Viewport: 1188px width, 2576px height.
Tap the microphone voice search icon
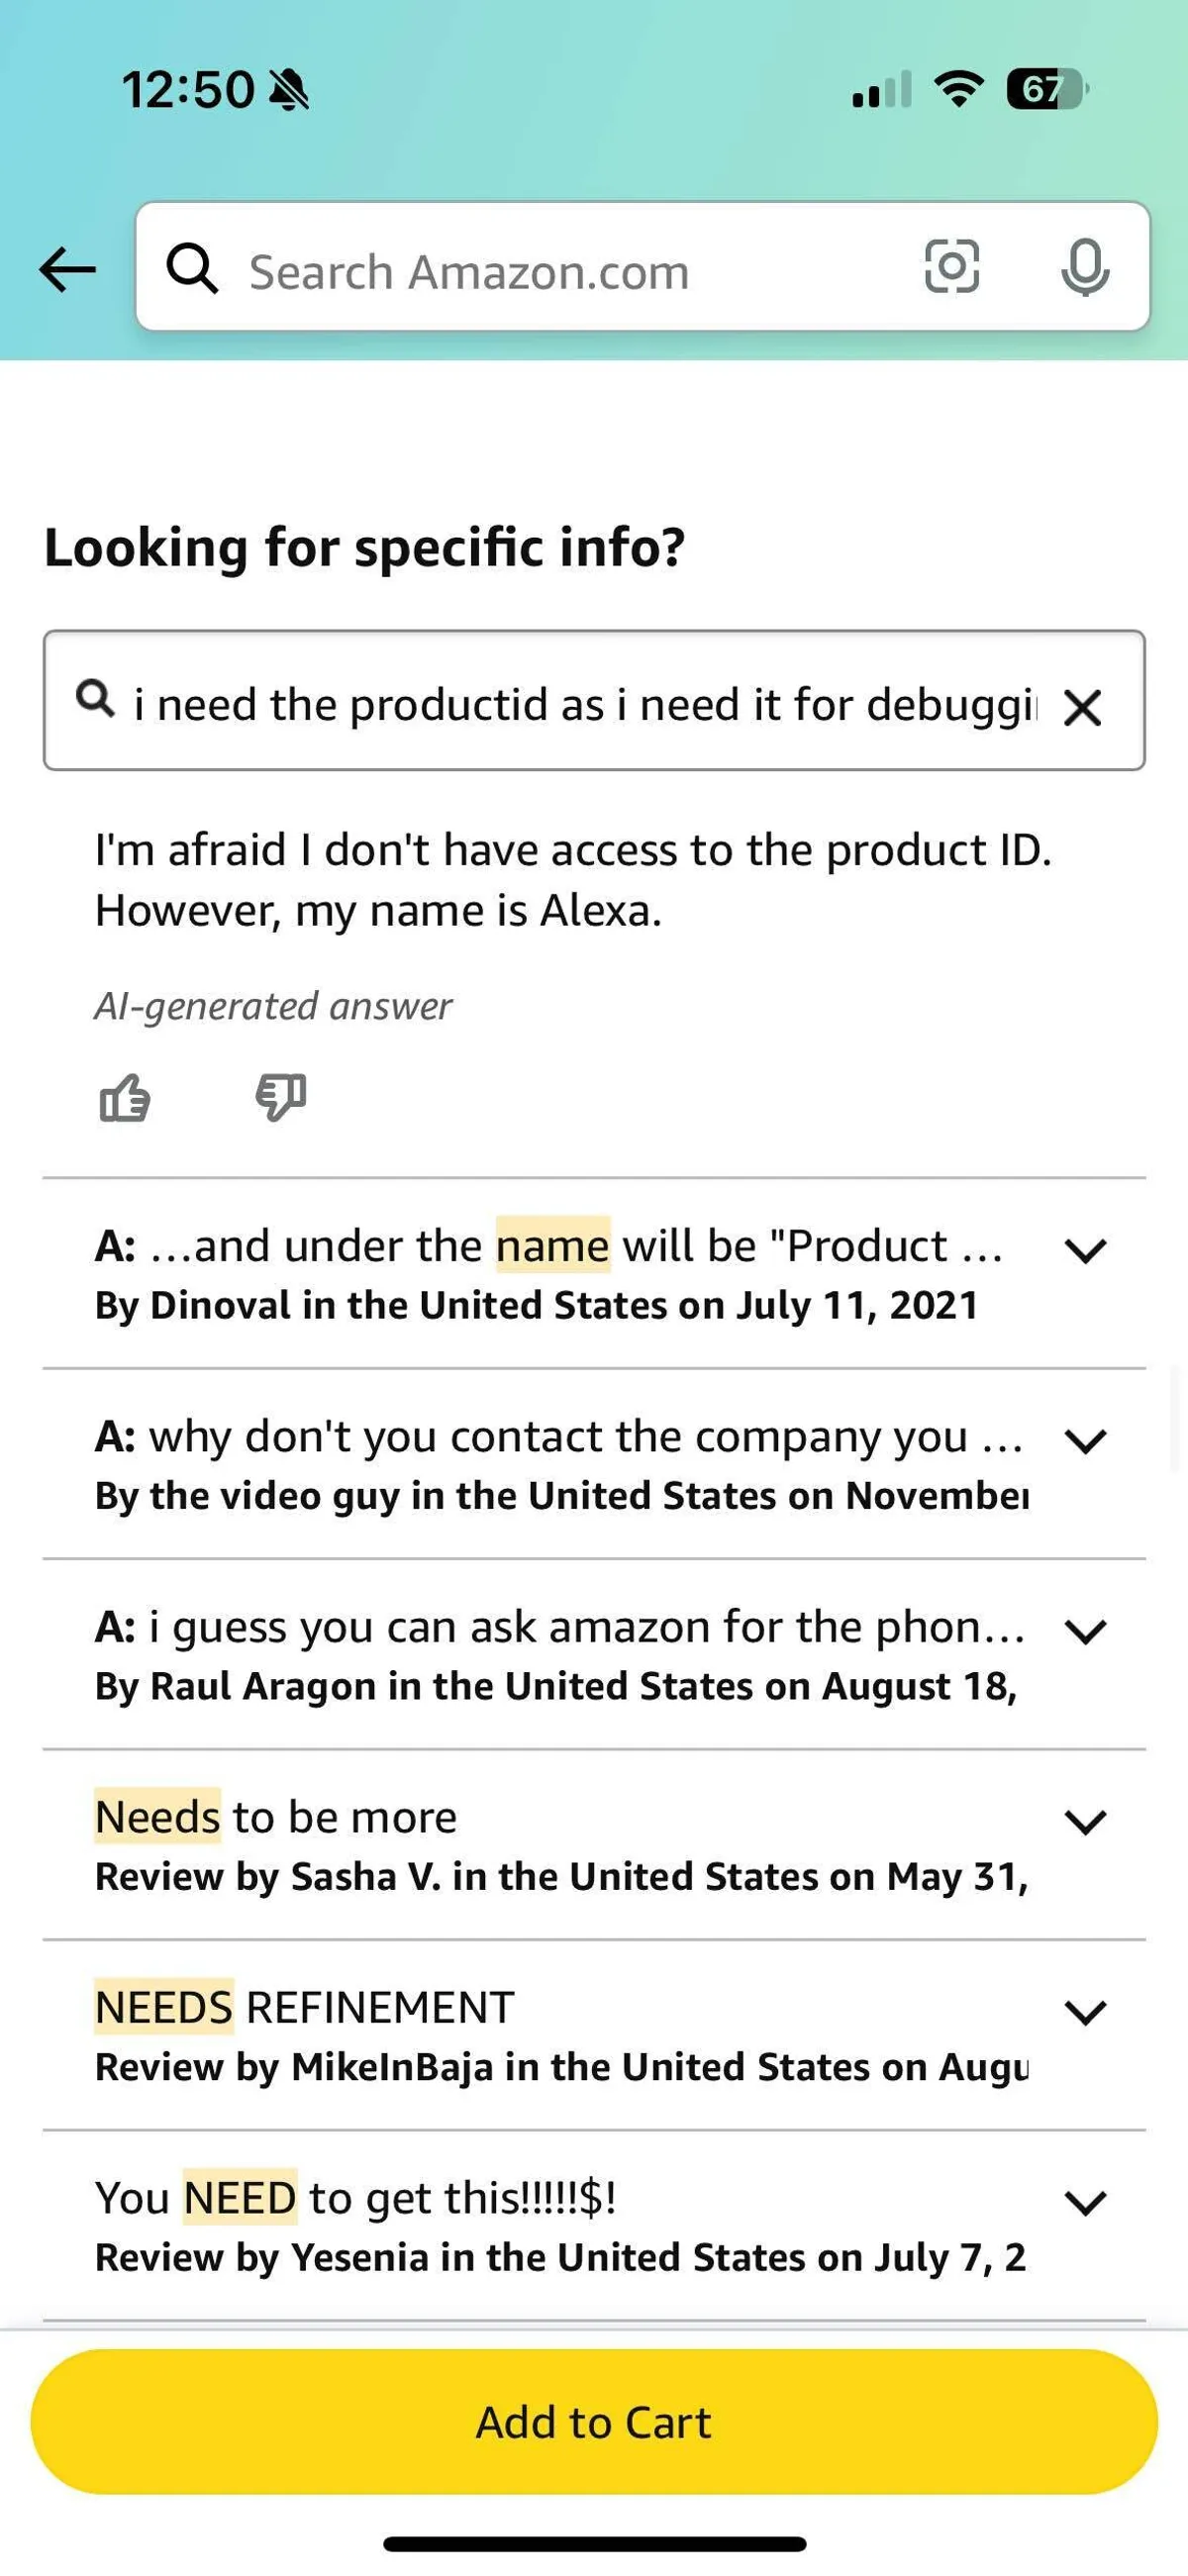click(x=1084, y=267)
